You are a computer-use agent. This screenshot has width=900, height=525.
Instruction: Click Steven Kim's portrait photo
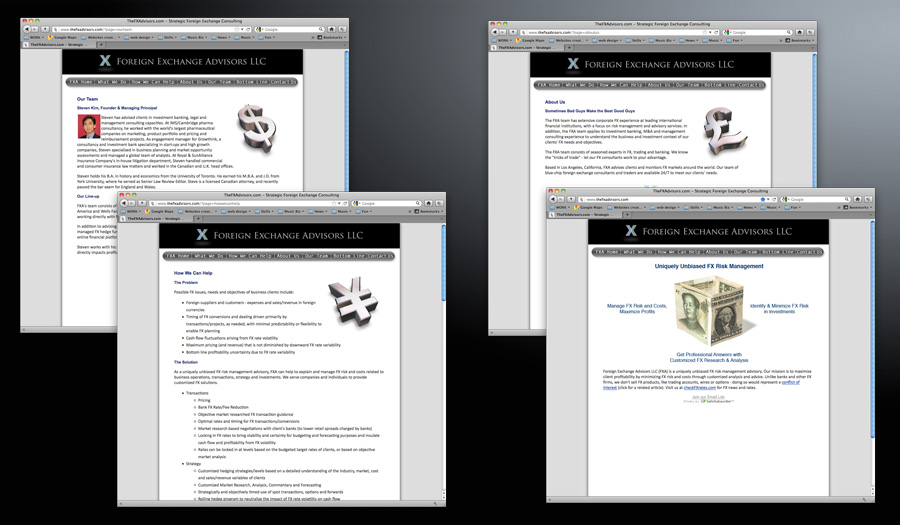point(87,127)
